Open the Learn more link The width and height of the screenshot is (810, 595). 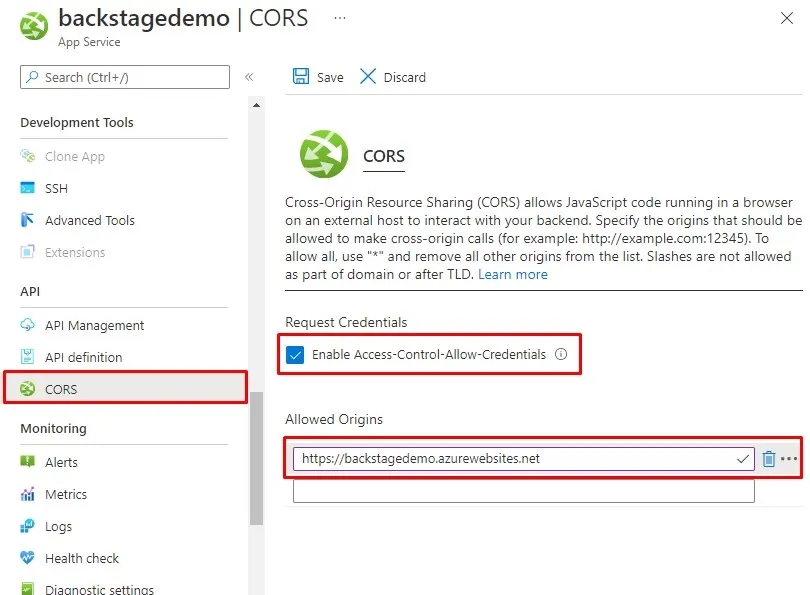click(x=512, y=274)
